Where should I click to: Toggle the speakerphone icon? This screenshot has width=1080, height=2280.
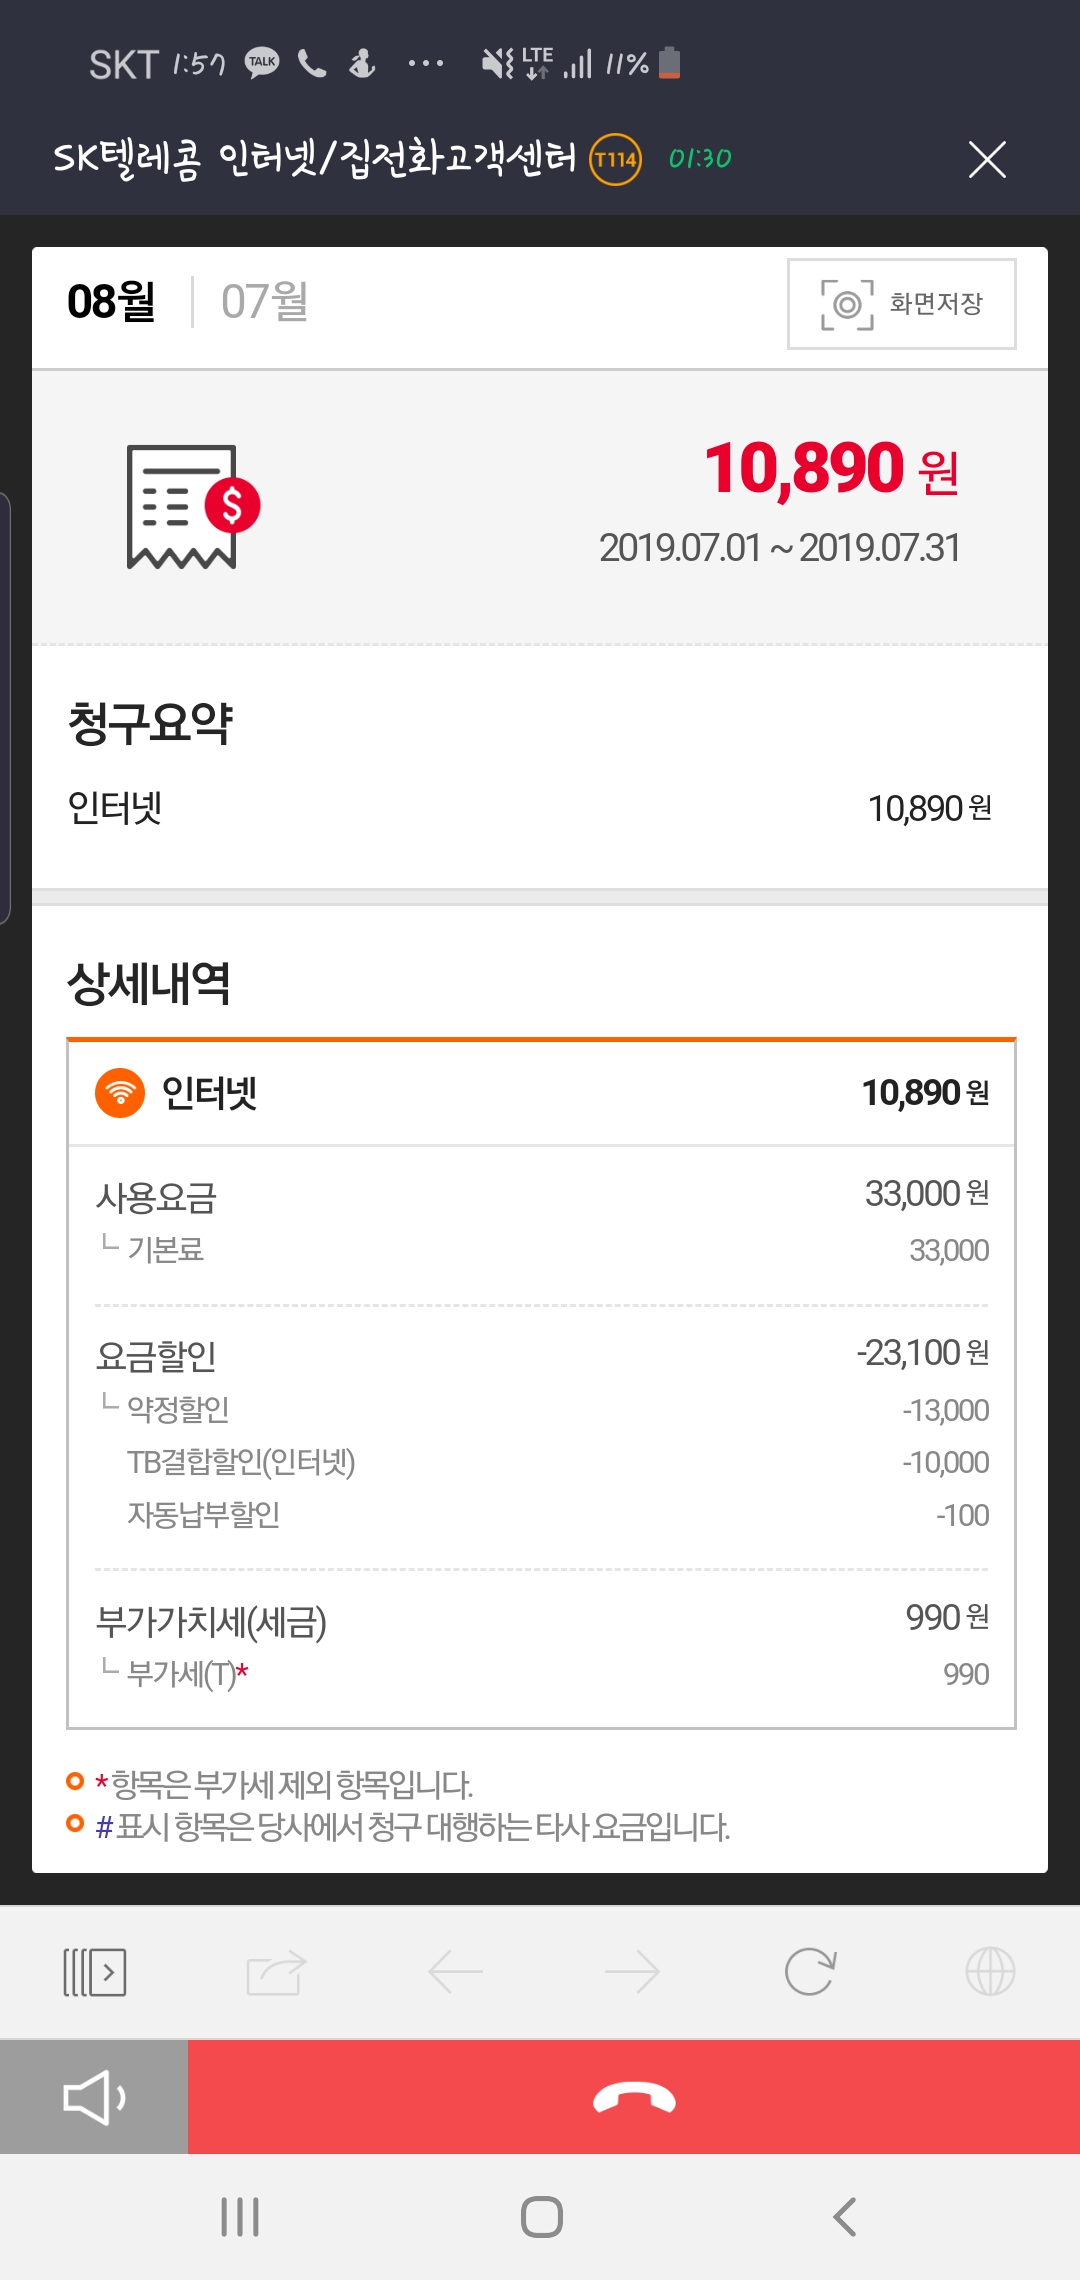coord(94,2097)
